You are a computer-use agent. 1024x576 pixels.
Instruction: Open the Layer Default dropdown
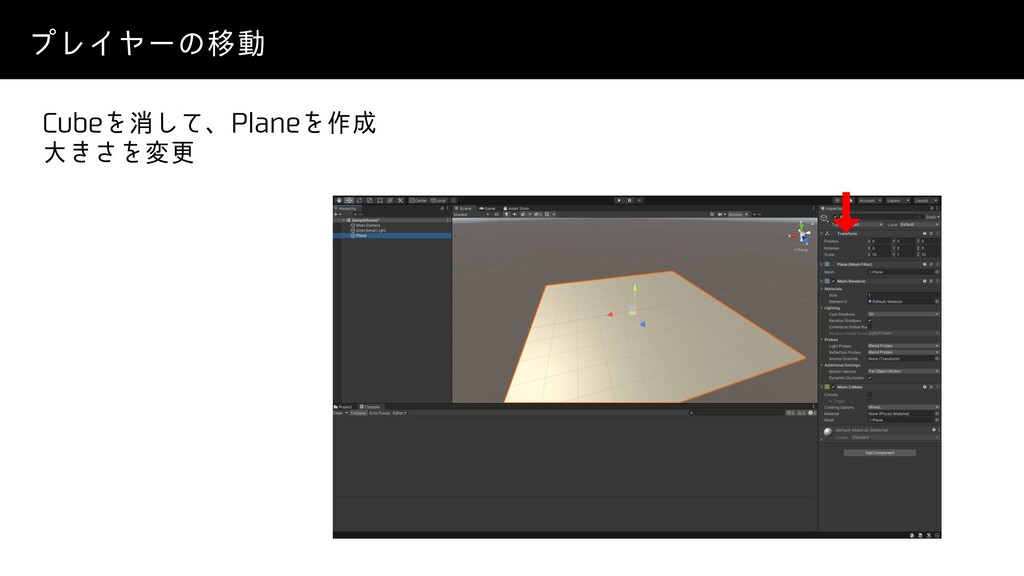tap(919, 225)
